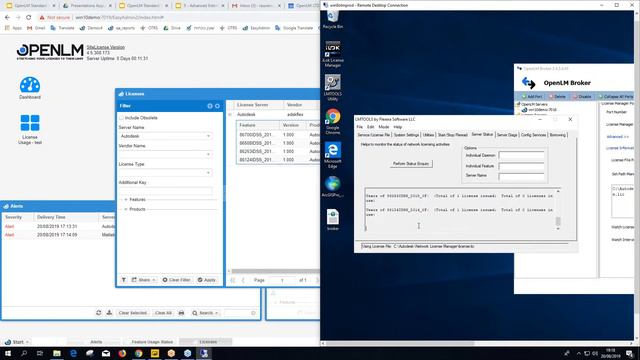Viewport: 640px width, 360px height.
Task: Open the Mail app from the taskbar
Action: [x=106, y=353]
